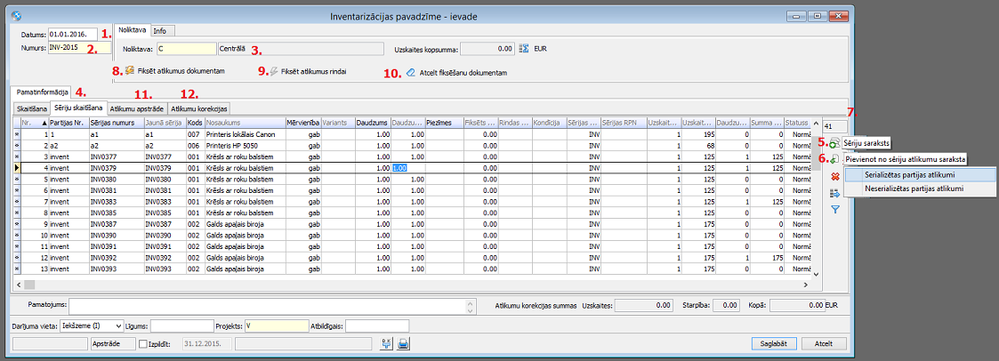Click the red delete row icon
This screenshot has width=999, height=361.
point(835,179)
